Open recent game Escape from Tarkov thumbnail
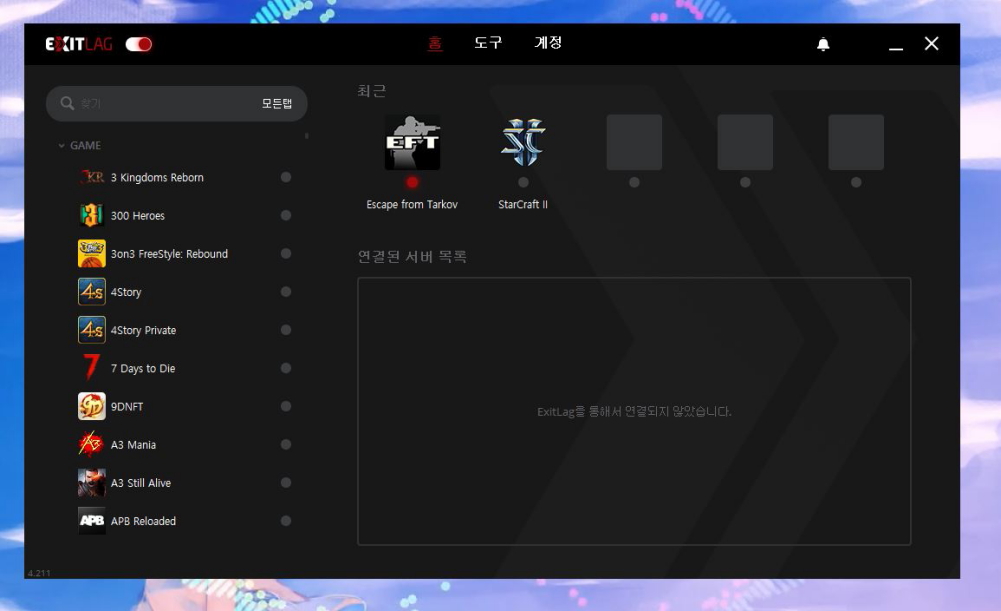The image size is (1001, 611). click(412, 142)
